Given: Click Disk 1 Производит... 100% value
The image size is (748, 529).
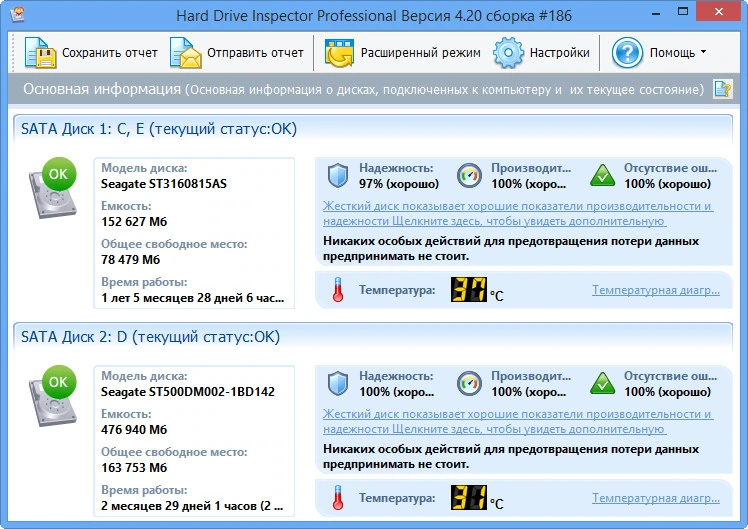Looking at the screenshot, I should (x=529, y=184).
